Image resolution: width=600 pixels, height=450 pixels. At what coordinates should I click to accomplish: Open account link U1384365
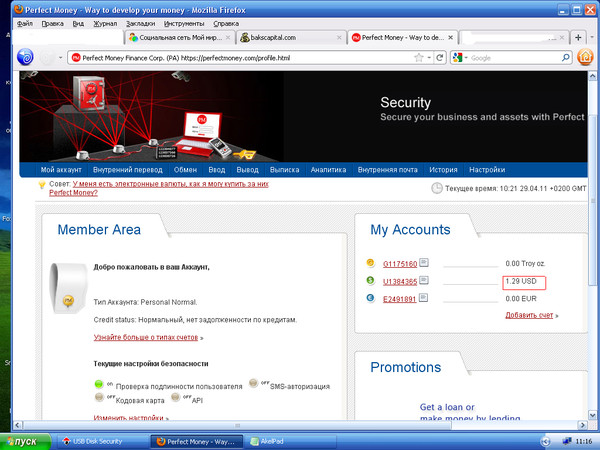click(400, 282)
